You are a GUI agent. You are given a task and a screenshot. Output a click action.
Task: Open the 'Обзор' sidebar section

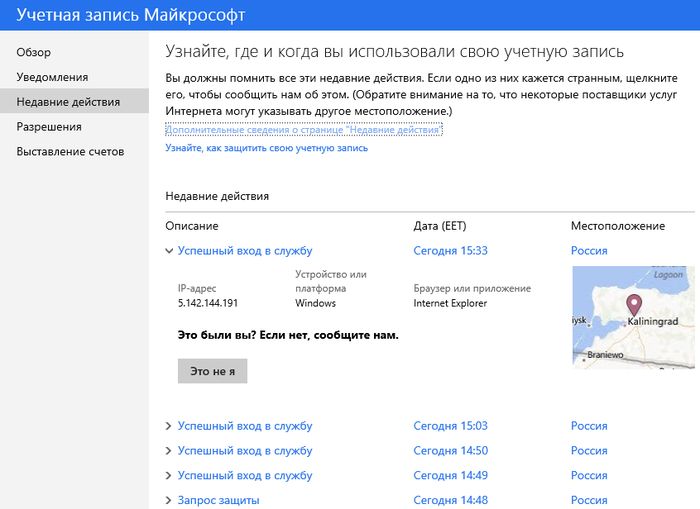pyautogui.click(x=34, y=52)
